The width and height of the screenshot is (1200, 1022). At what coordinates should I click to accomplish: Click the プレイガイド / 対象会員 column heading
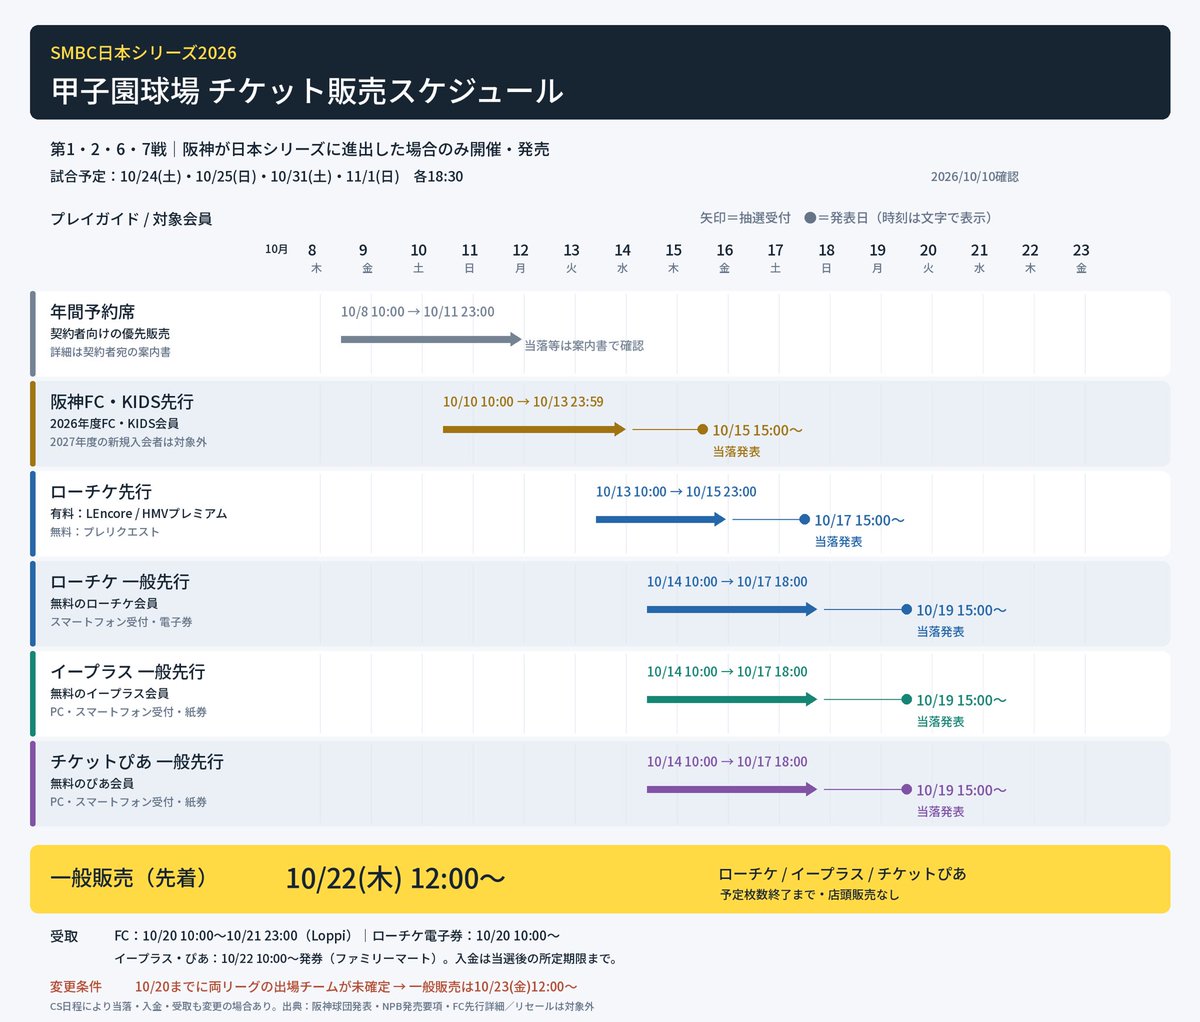(131, 219)
